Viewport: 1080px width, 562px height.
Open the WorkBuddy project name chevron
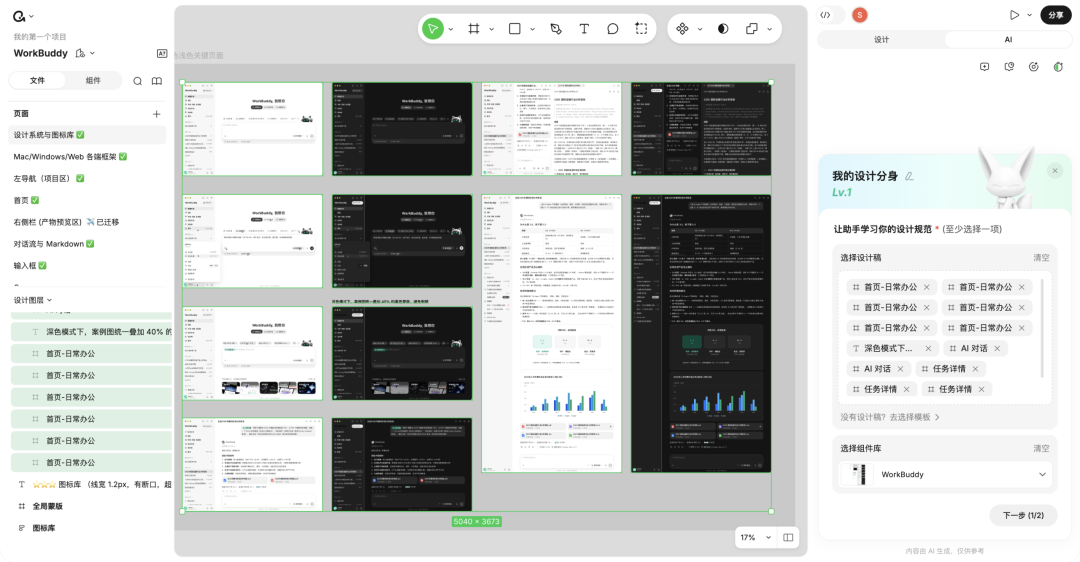92,53
